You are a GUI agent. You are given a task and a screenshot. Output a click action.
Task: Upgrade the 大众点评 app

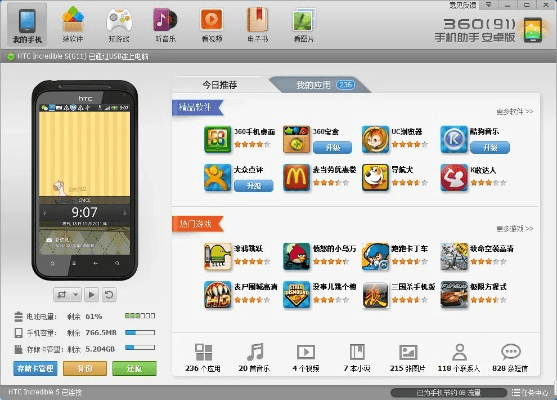click(x=254, y=185)
